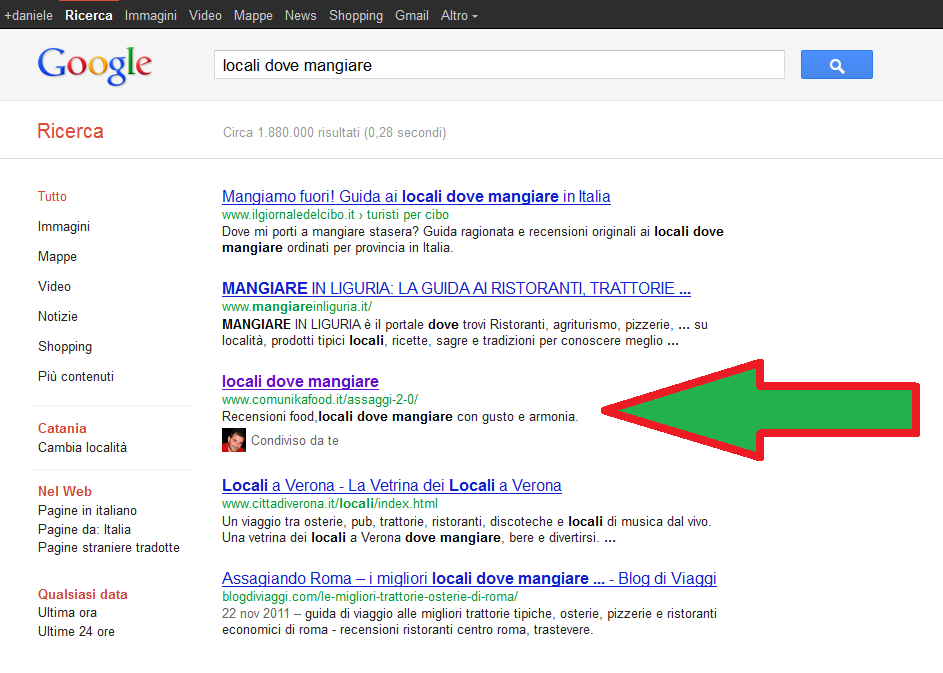This screenshot has width=943, height=673.
Task: Select Ricerca in the top navigation bar
Action: 89,16
